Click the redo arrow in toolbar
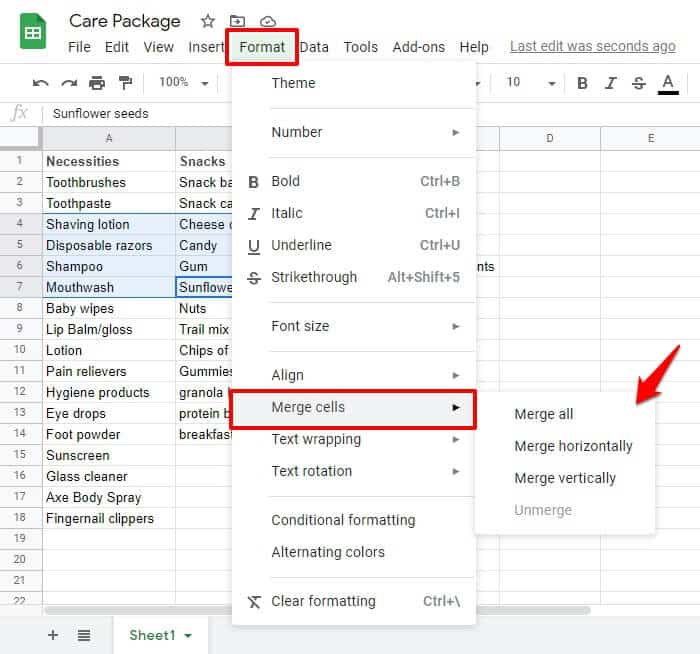The image size is (700, 654). [69, 83]
